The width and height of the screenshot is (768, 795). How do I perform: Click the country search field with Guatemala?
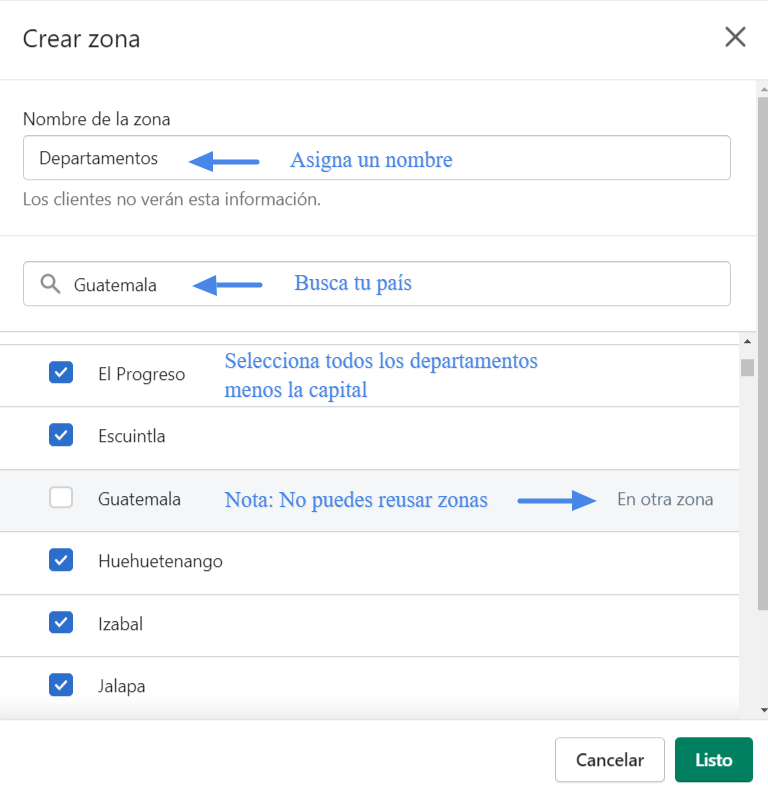377,284
